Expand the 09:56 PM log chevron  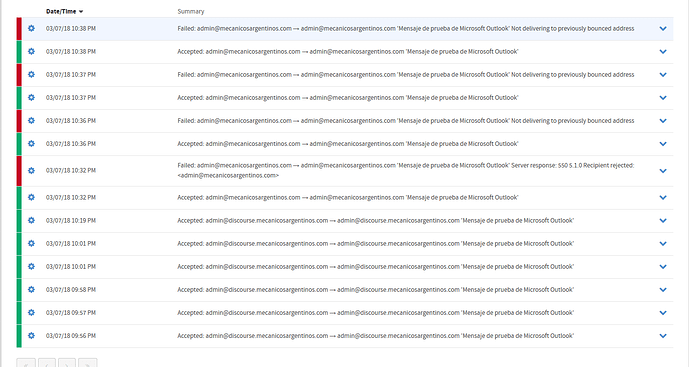(663, 336)
